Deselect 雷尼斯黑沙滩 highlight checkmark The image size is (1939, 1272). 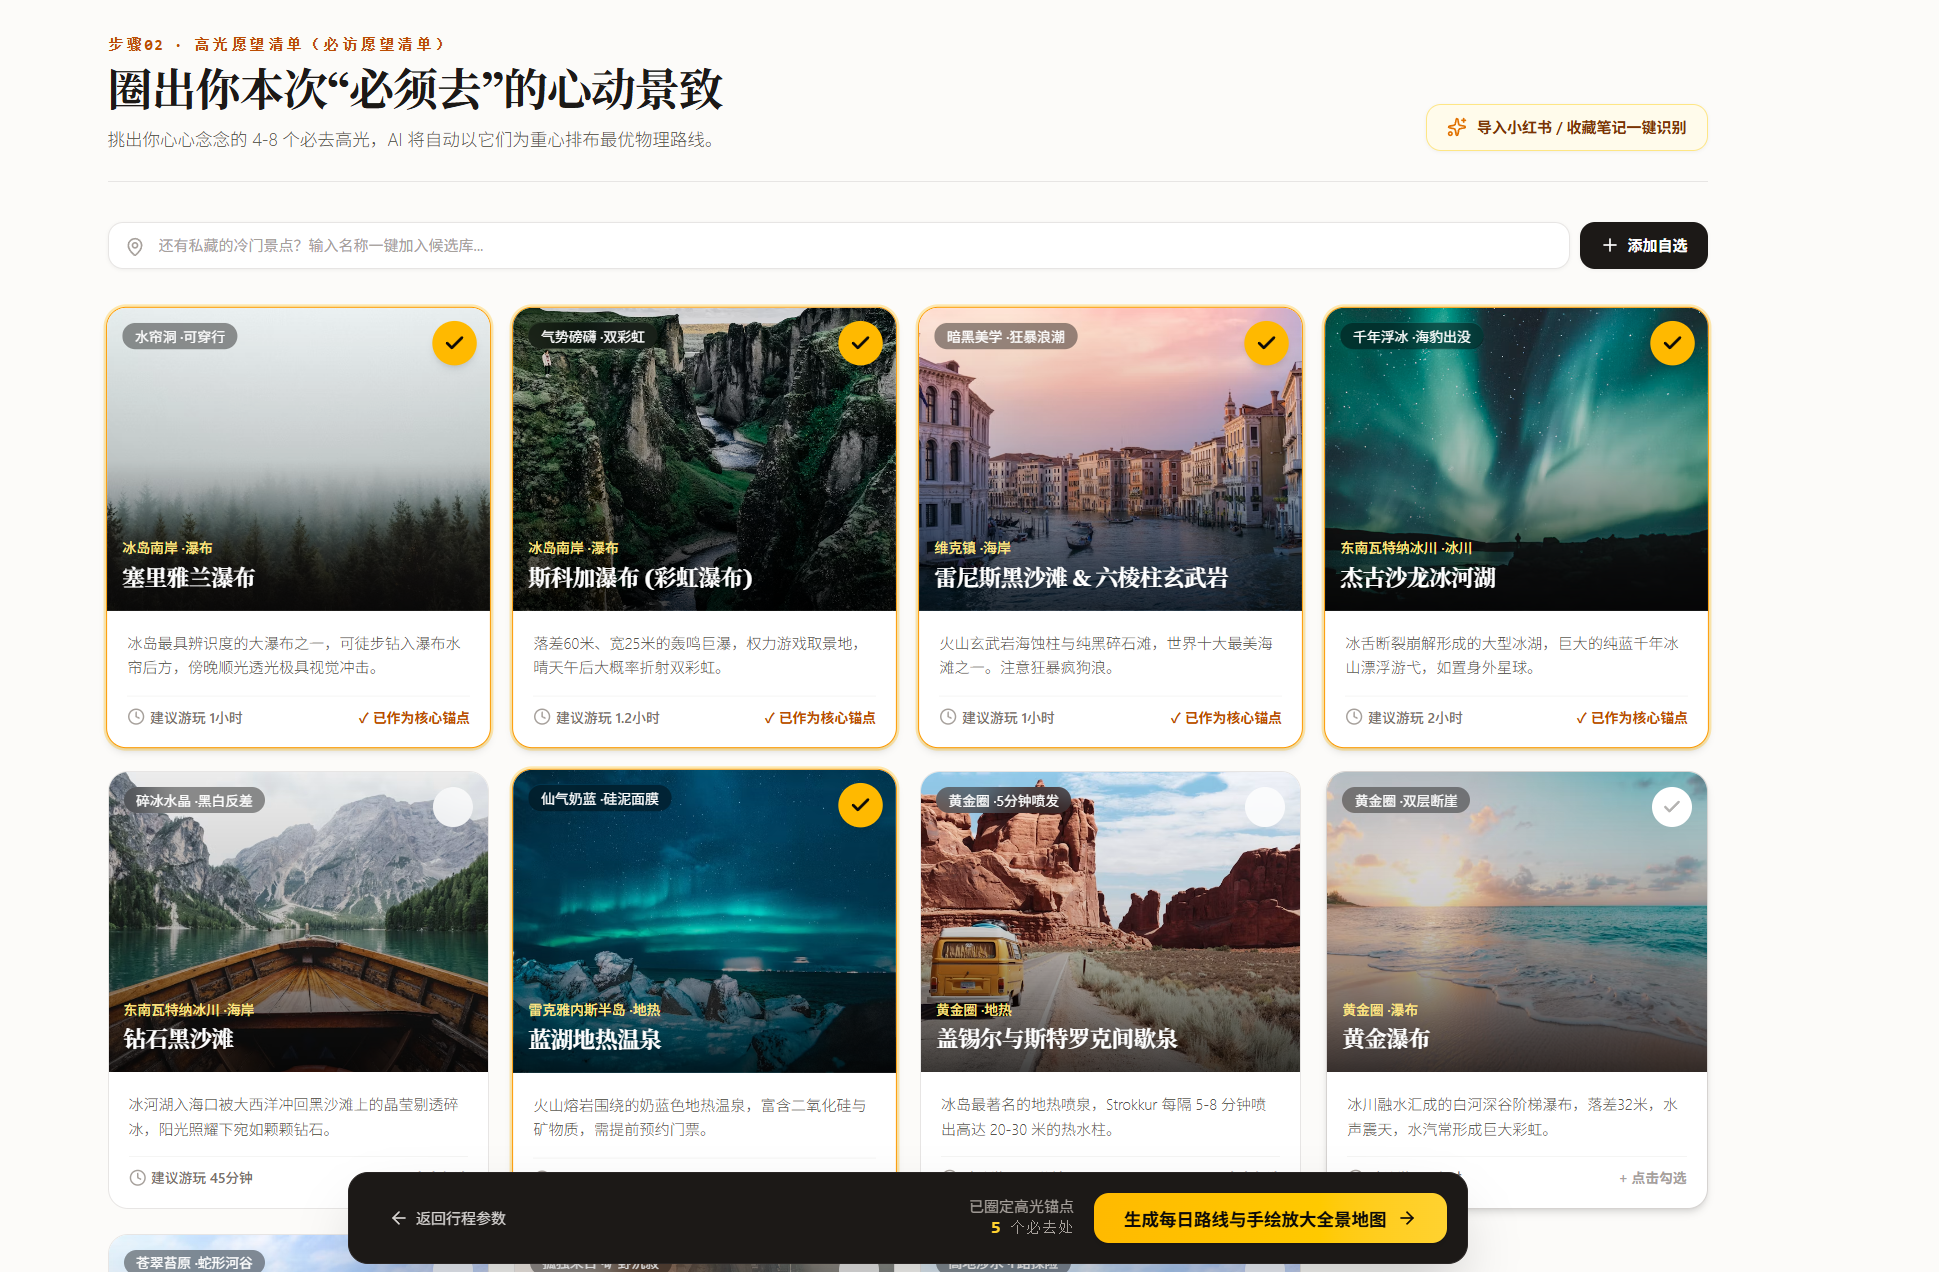[x=1266, y=343]
